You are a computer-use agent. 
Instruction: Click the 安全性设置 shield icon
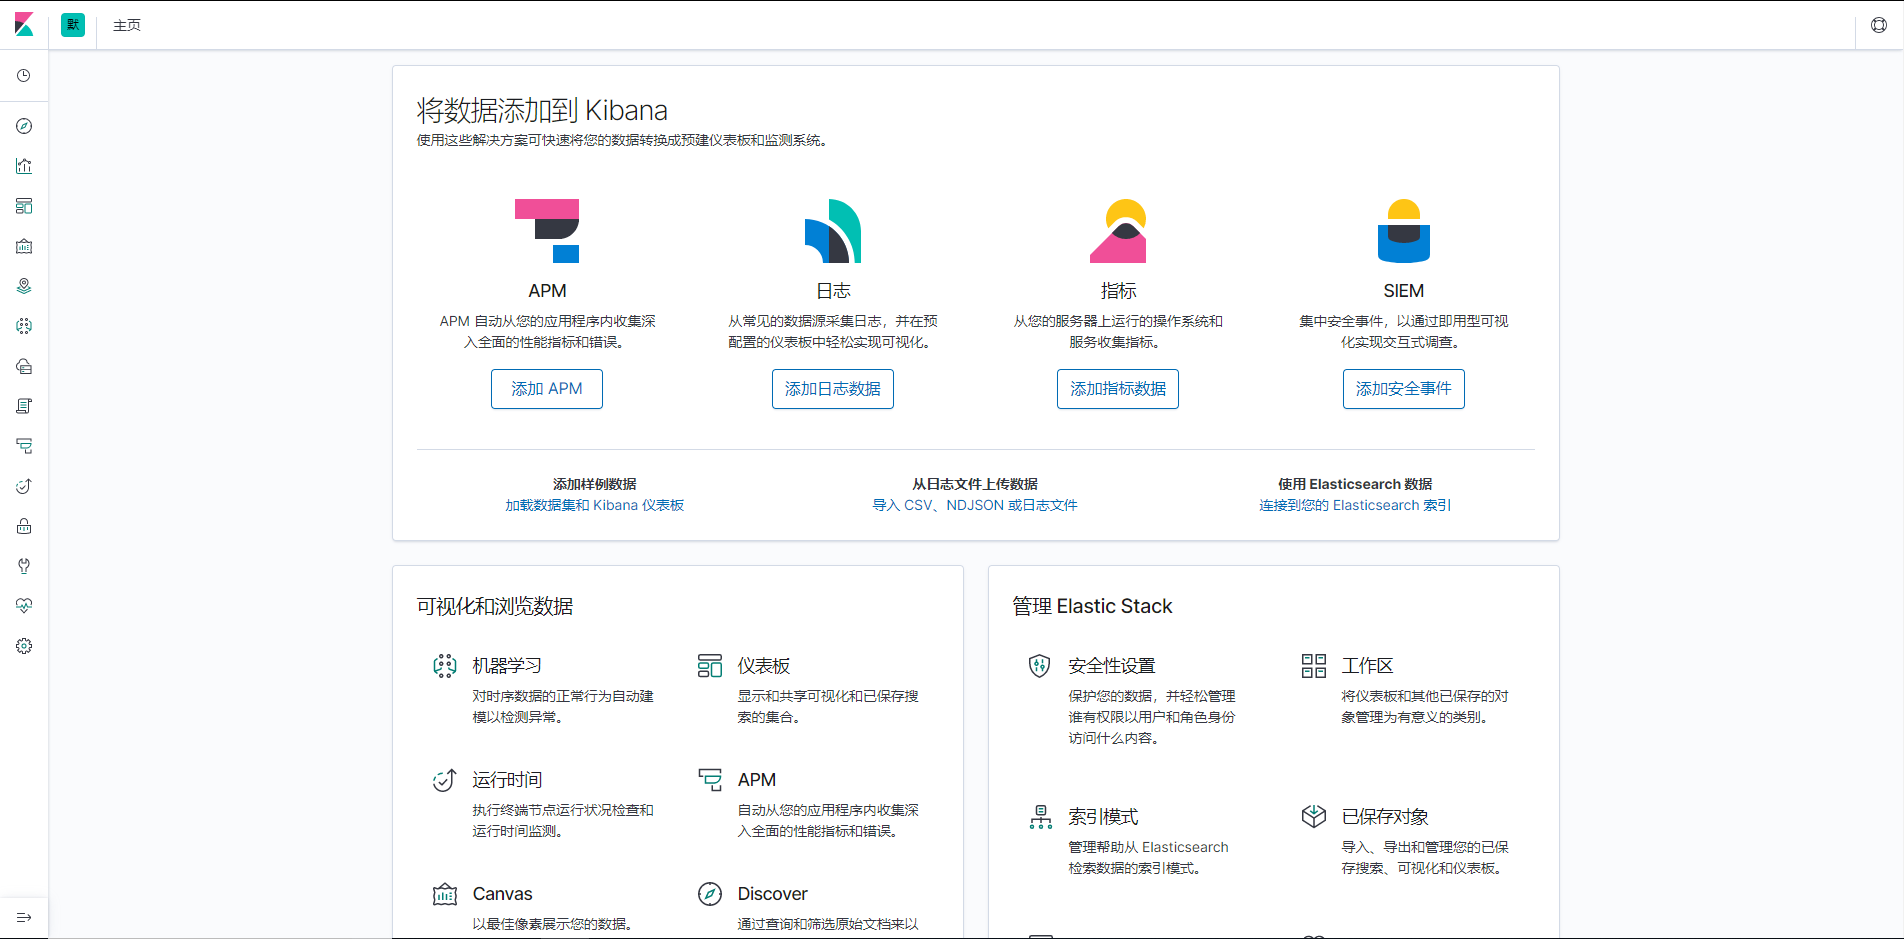pos(1040,666)
